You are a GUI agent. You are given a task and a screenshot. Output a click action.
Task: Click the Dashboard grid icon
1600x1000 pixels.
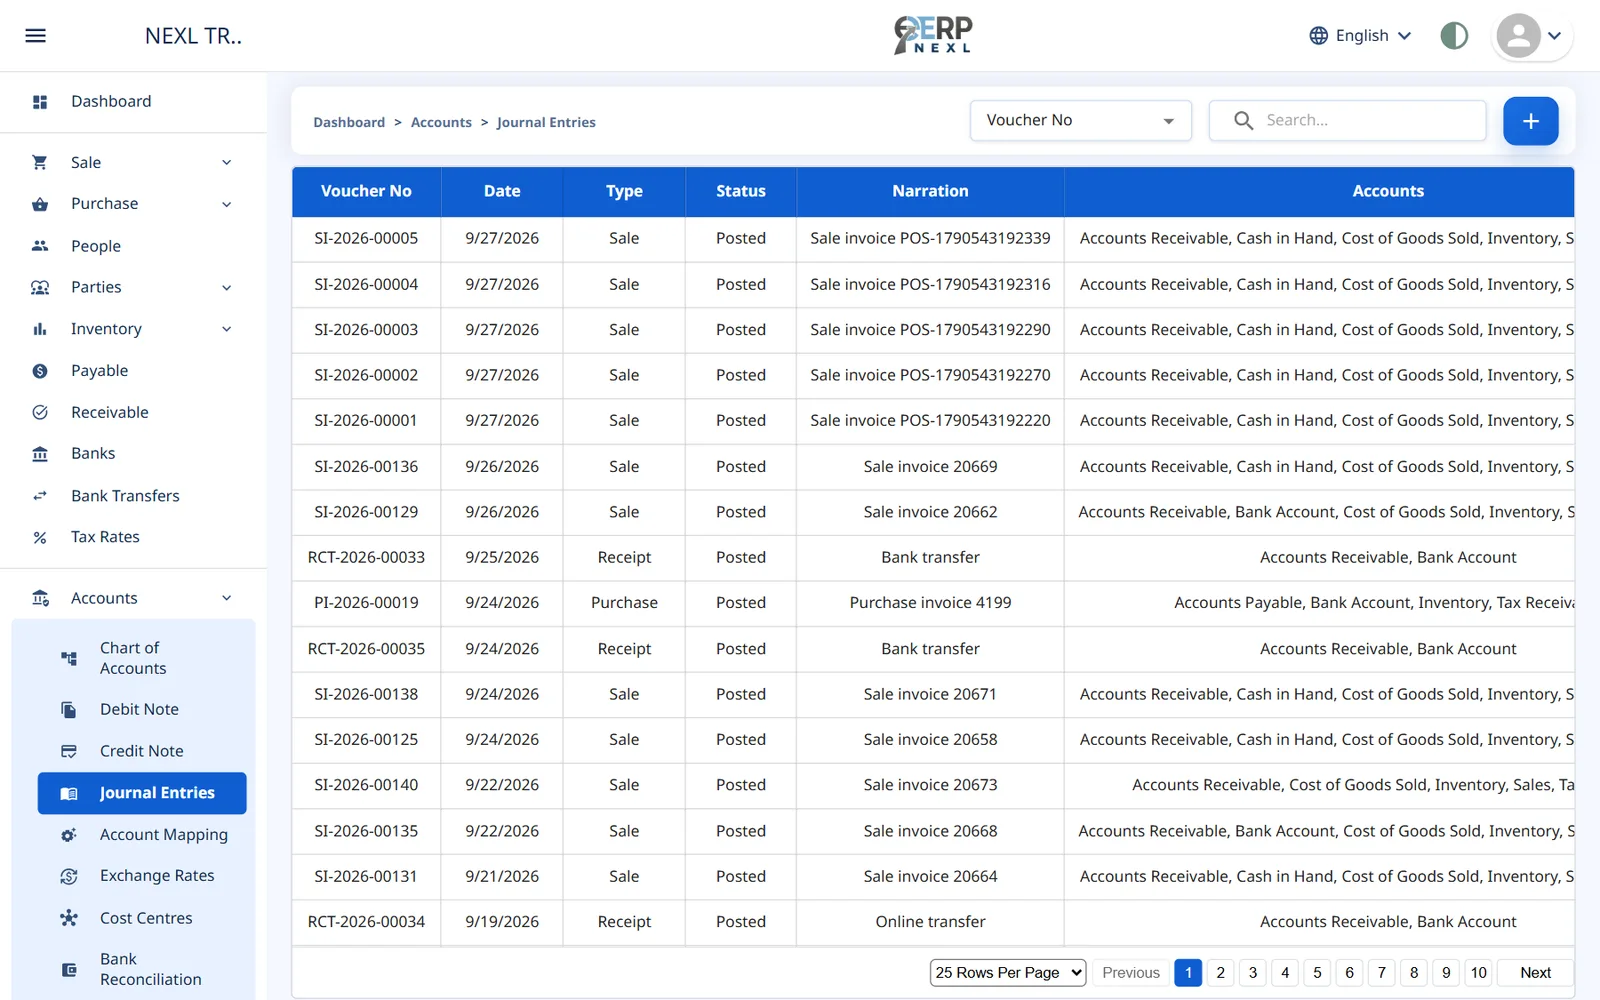pyautogui.click(x=40, y=102)
